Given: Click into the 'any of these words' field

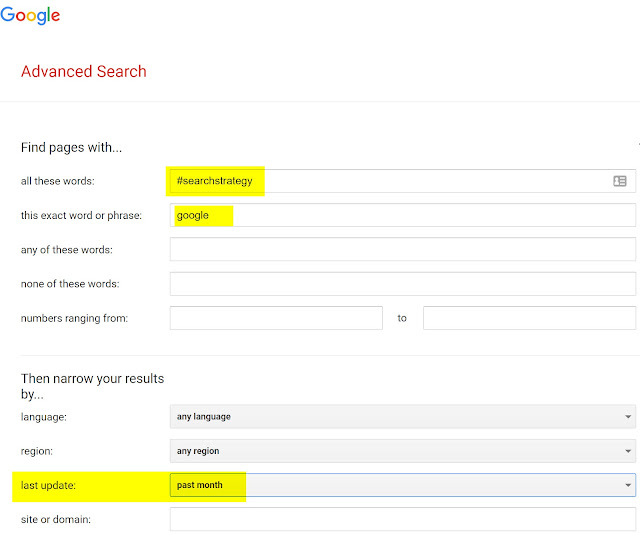Looking at the screenshot, I should 402,249.
